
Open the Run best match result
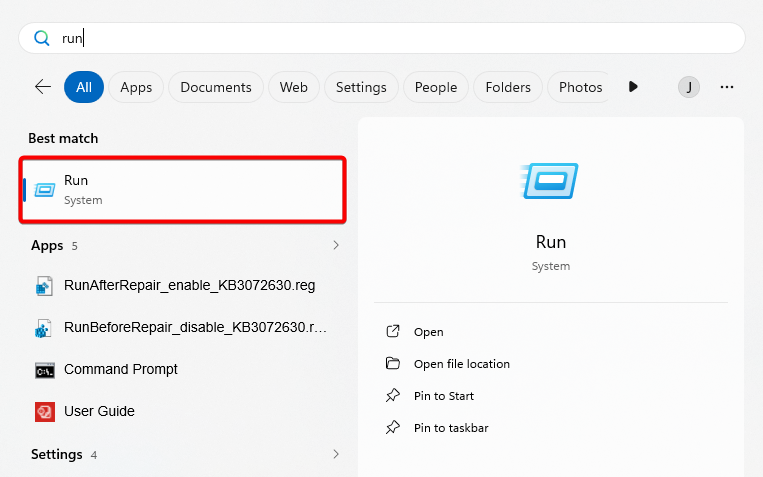tap(182, 190)
